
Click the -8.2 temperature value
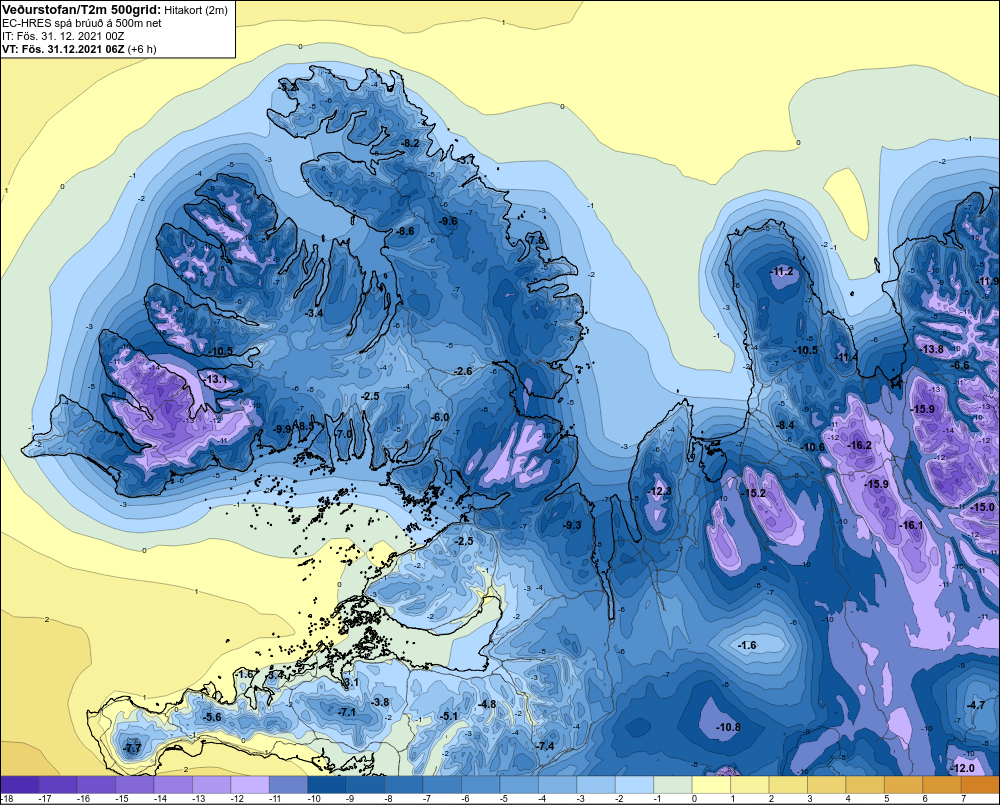click(411, 144)
